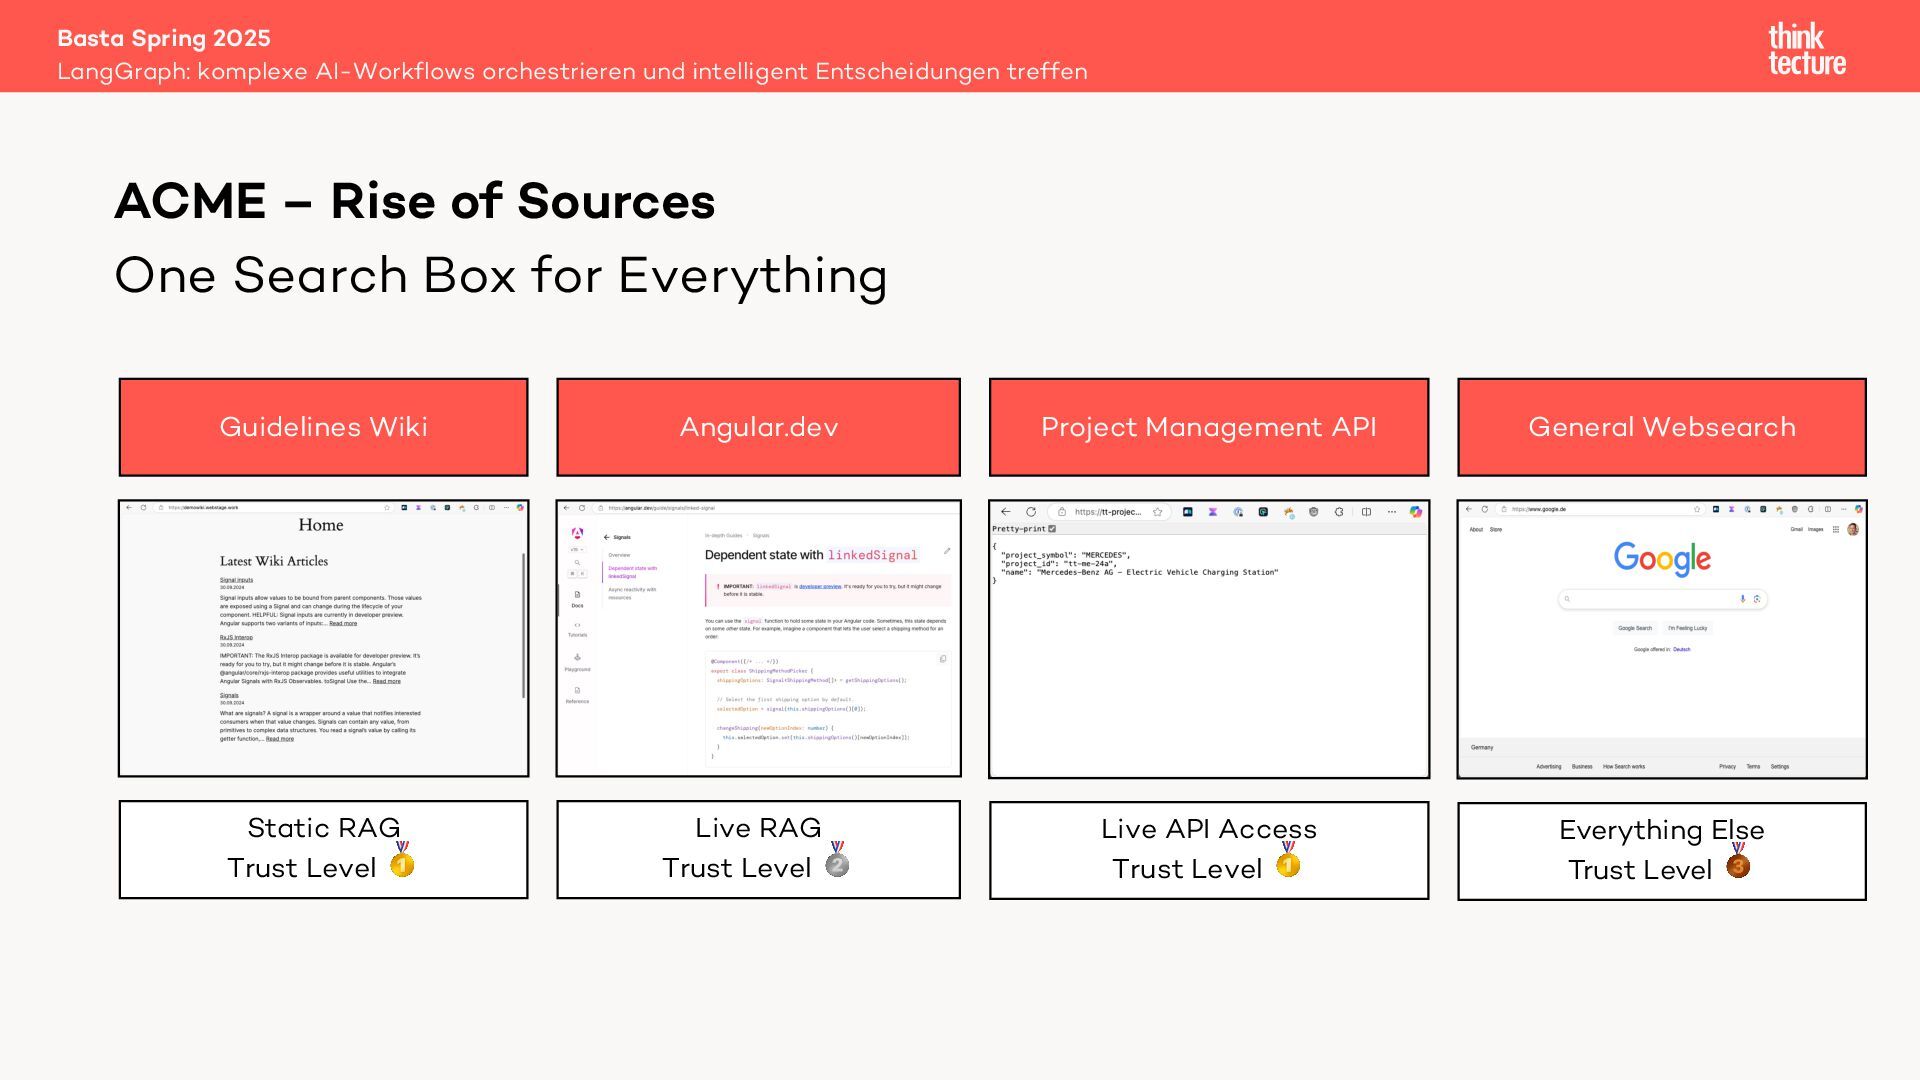Open the Reference section in Angular sidebar
Image resolution: width=1920 pixels, height=1080 pixels.
point(577,694)
